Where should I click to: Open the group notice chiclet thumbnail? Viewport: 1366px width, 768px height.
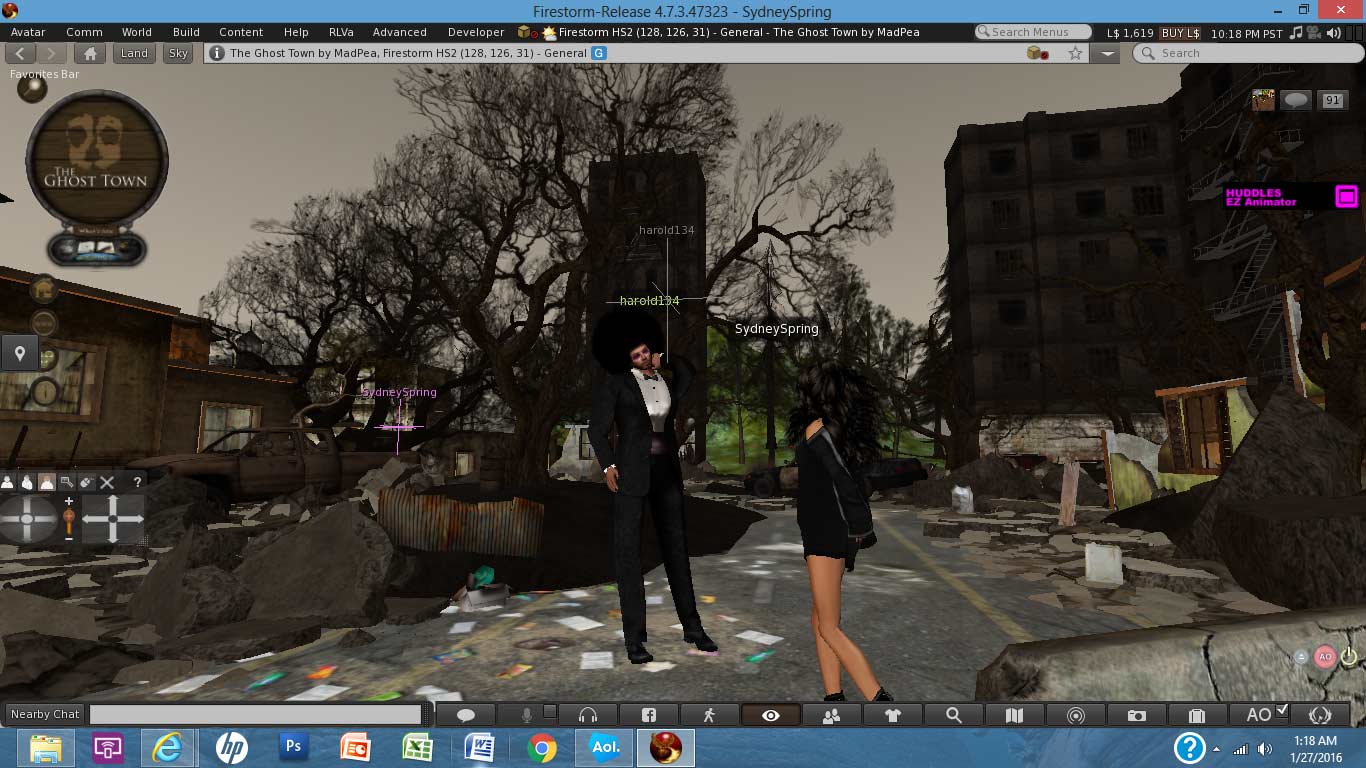1263,99
